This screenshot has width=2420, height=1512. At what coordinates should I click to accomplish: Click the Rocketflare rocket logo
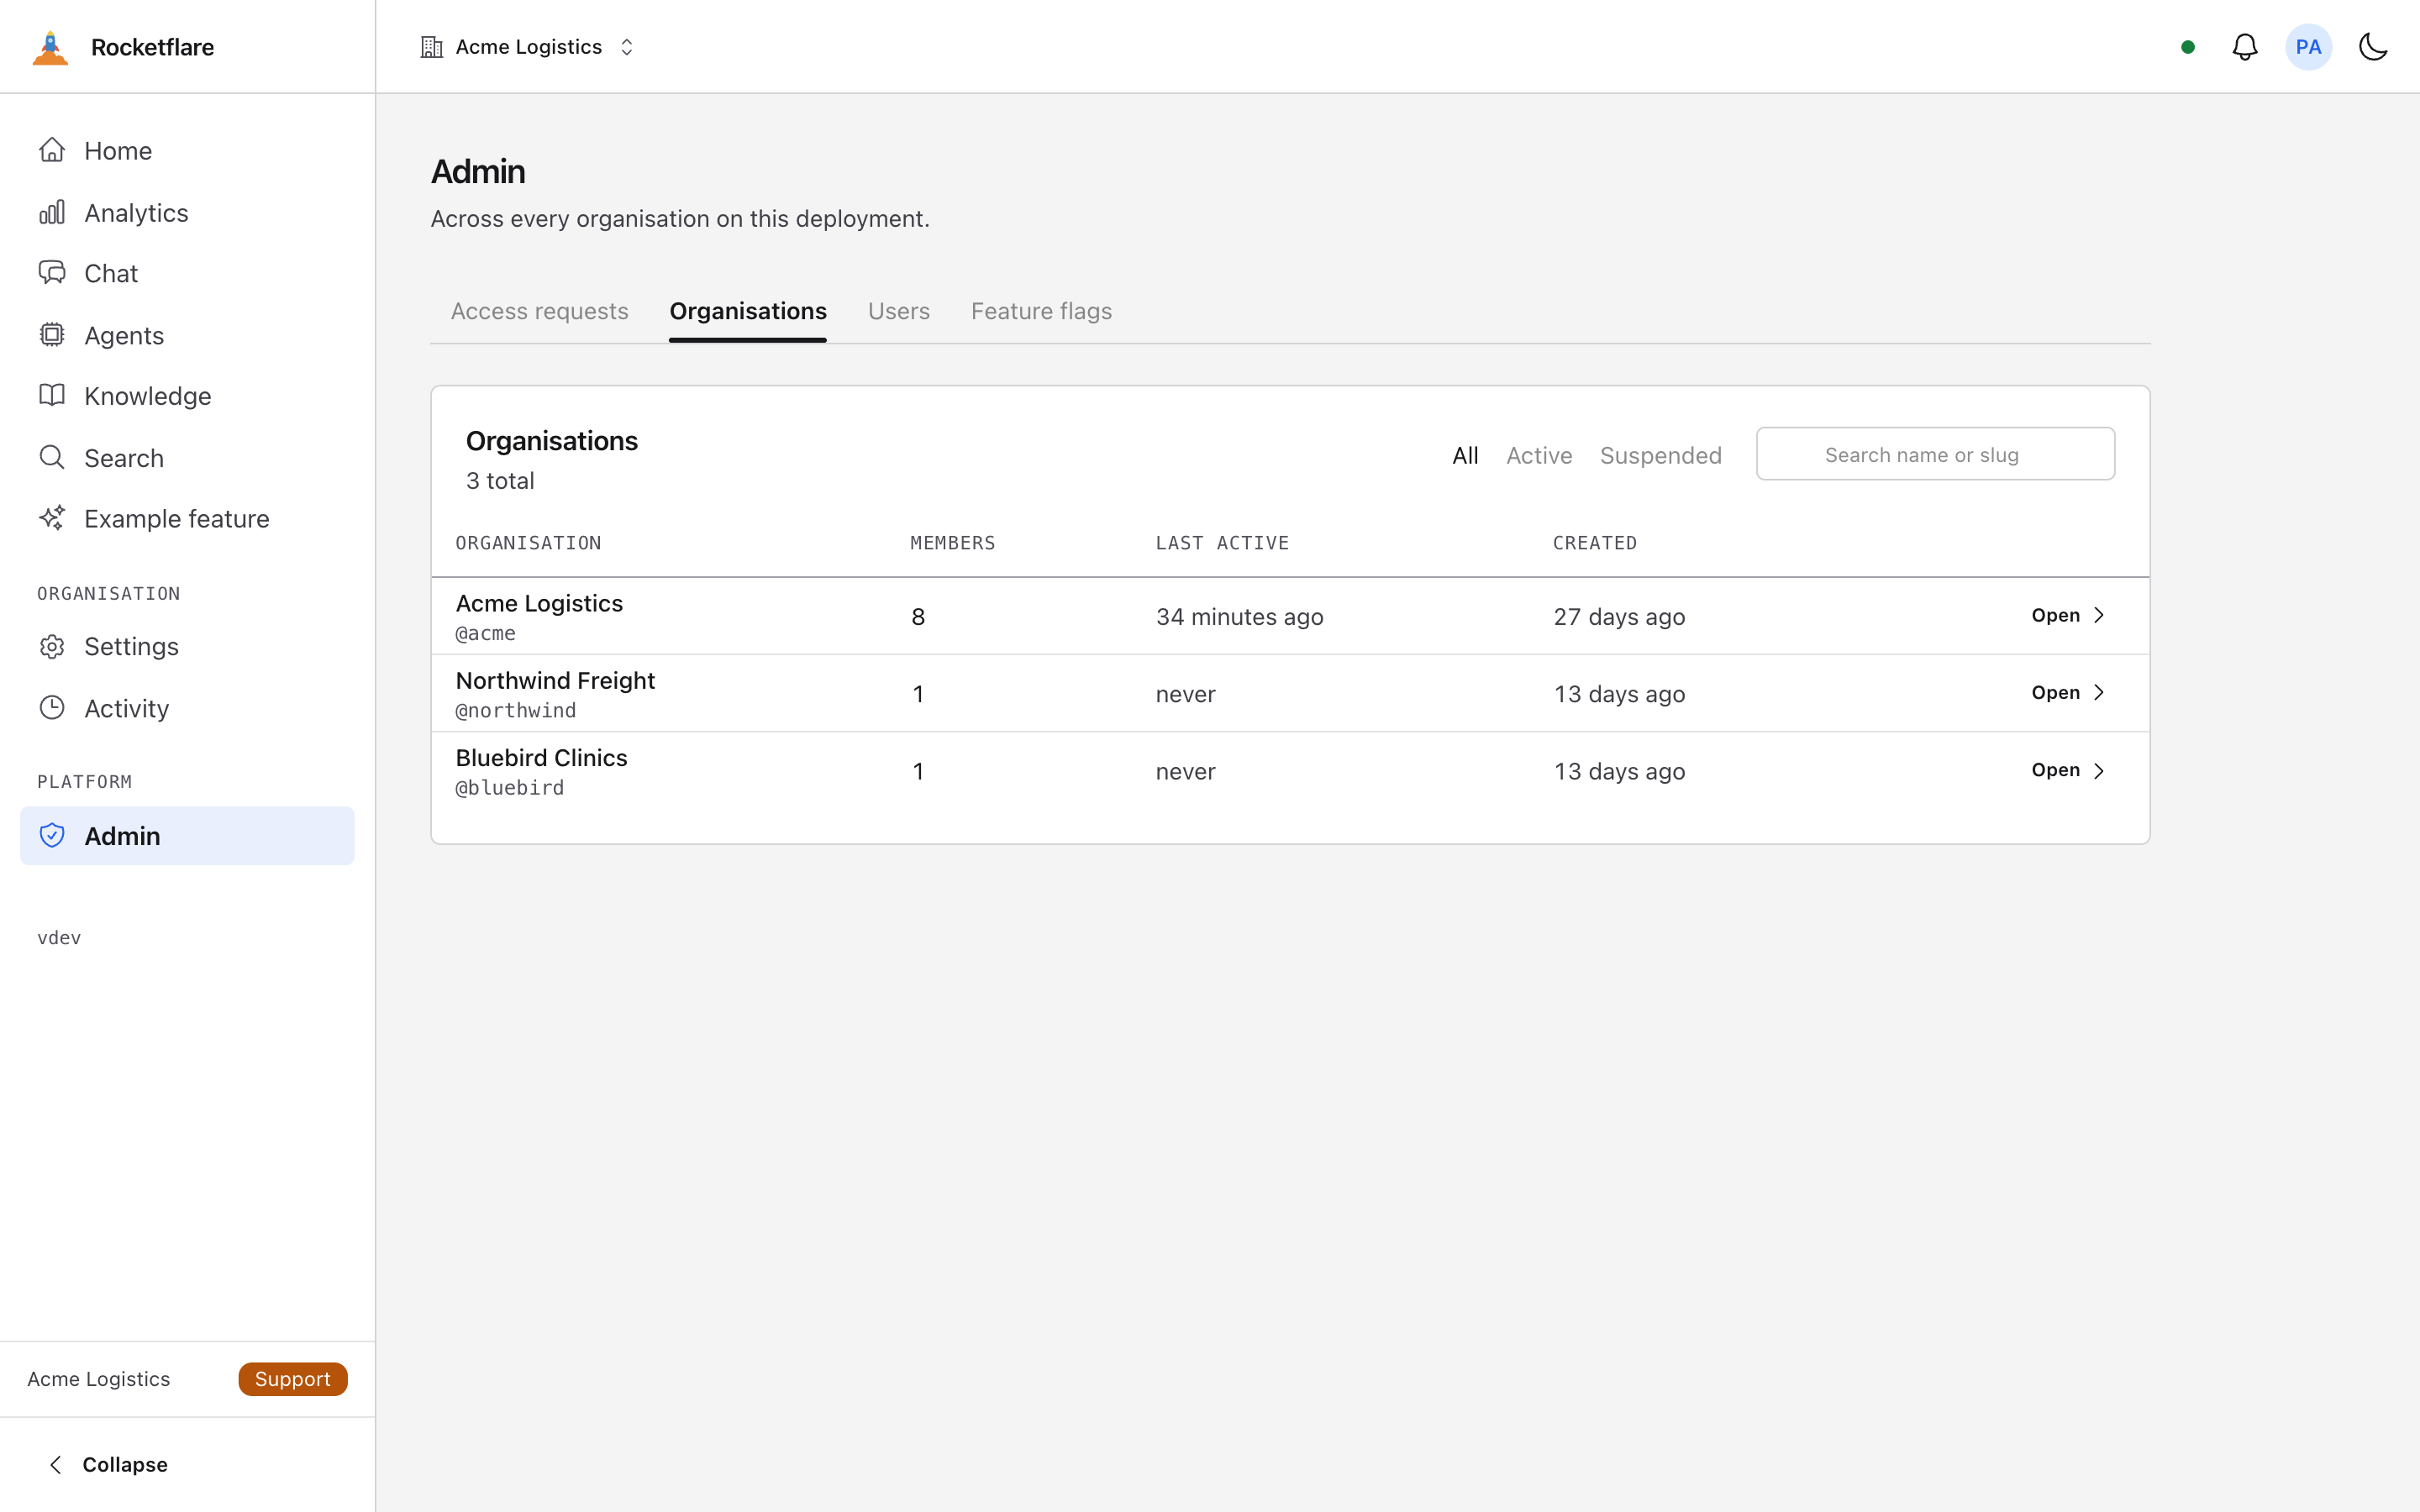50,47
